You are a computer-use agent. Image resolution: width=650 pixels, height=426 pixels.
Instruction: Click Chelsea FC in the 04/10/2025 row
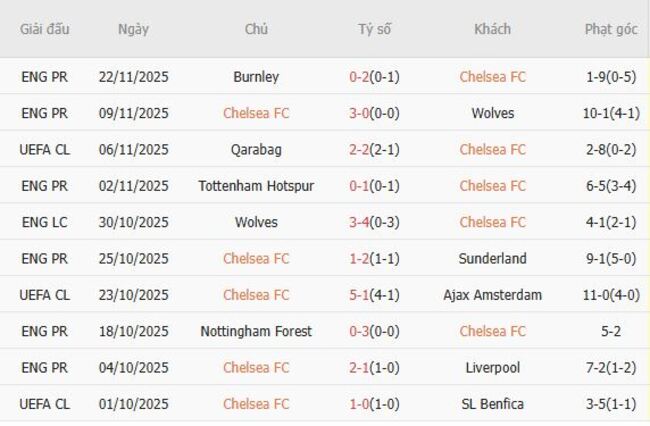pyautogui.click(x=256, y=368)
